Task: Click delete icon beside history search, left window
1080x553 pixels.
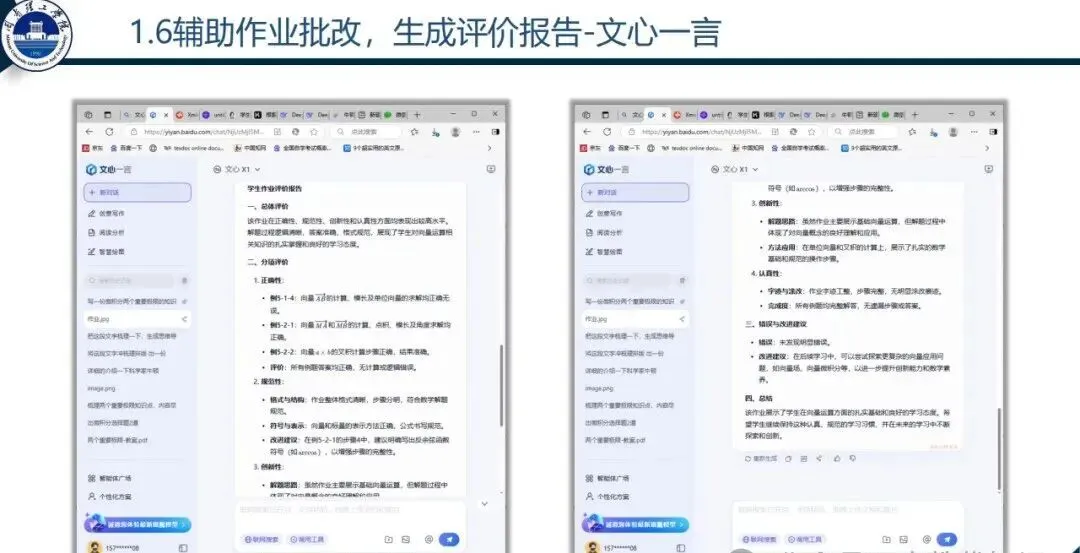Action: pos(184,281)
